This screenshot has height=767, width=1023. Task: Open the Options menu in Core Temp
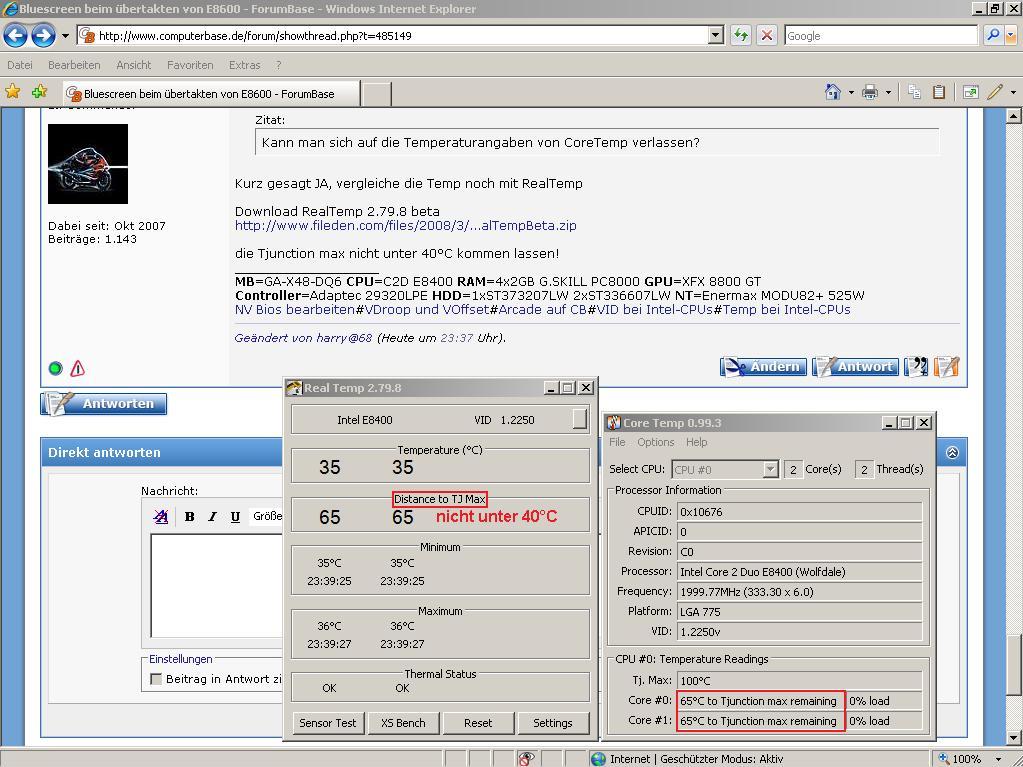(656, 442)
